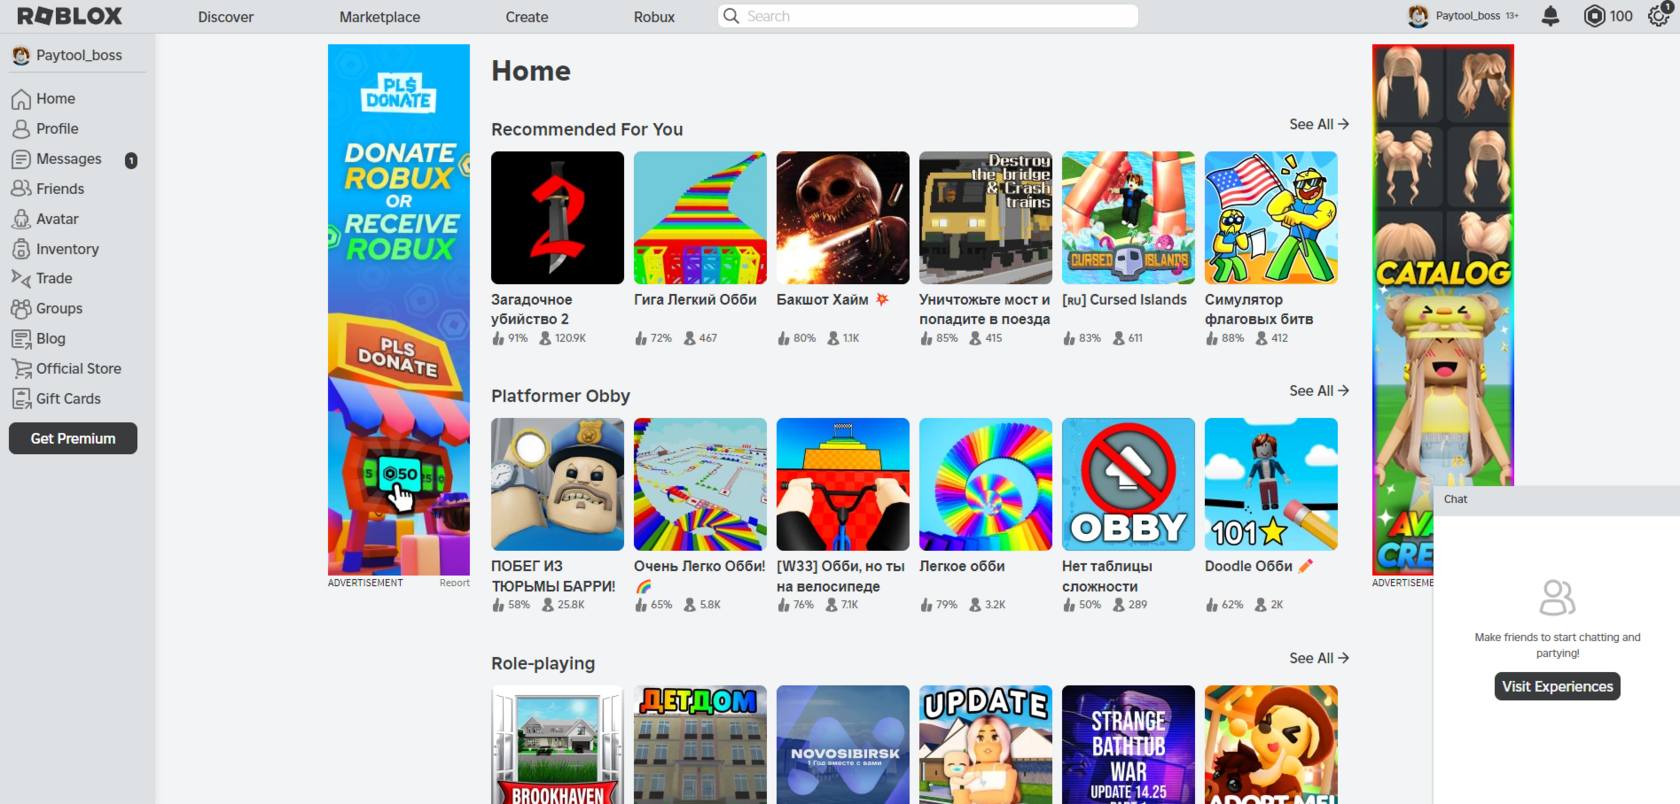Click the search magnifier icon
This screenshot has height=804, width=1680.
731,16
